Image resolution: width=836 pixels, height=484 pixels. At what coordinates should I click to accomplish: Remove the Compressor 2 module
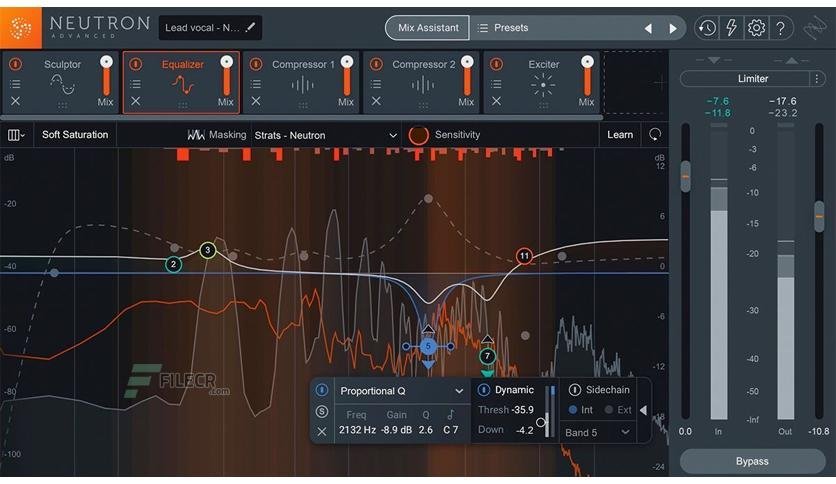coord(376,101)
